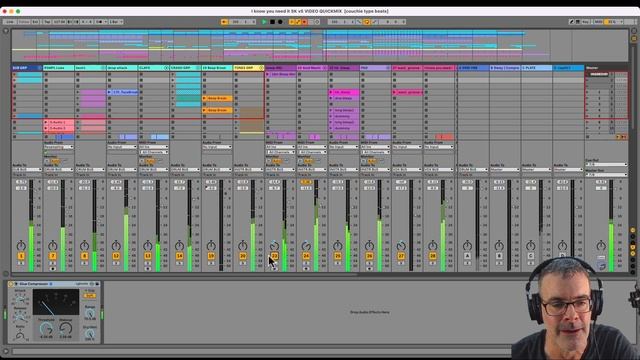Open Audio To dropdown of track 19
The height and width of the screenshot is (360, 640).
point(217,169)
